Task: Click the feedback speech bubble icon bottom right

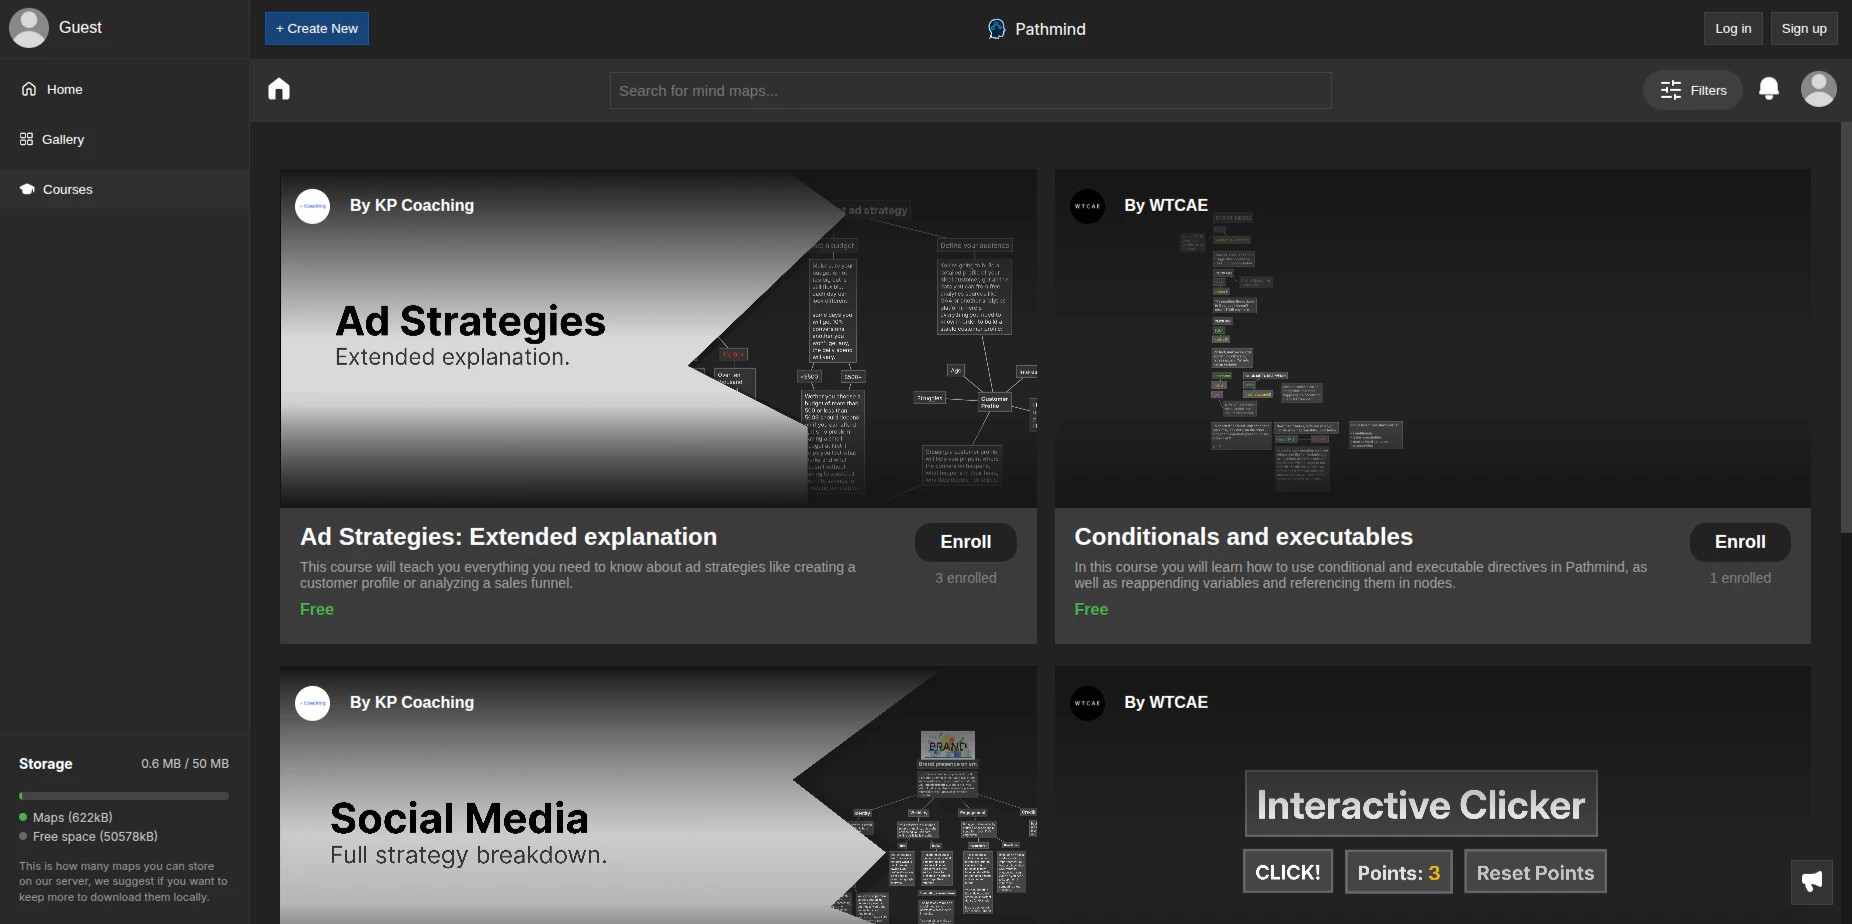Action: click(1812, 882)
